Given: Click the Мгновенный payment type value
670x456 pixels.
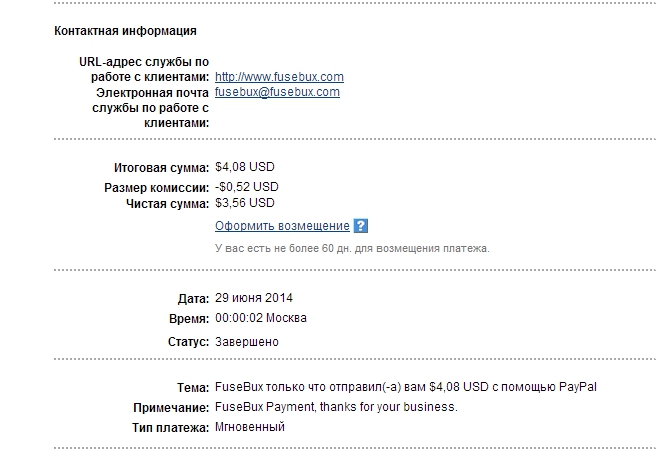Looking at the screenshot, I should (250, 427).
